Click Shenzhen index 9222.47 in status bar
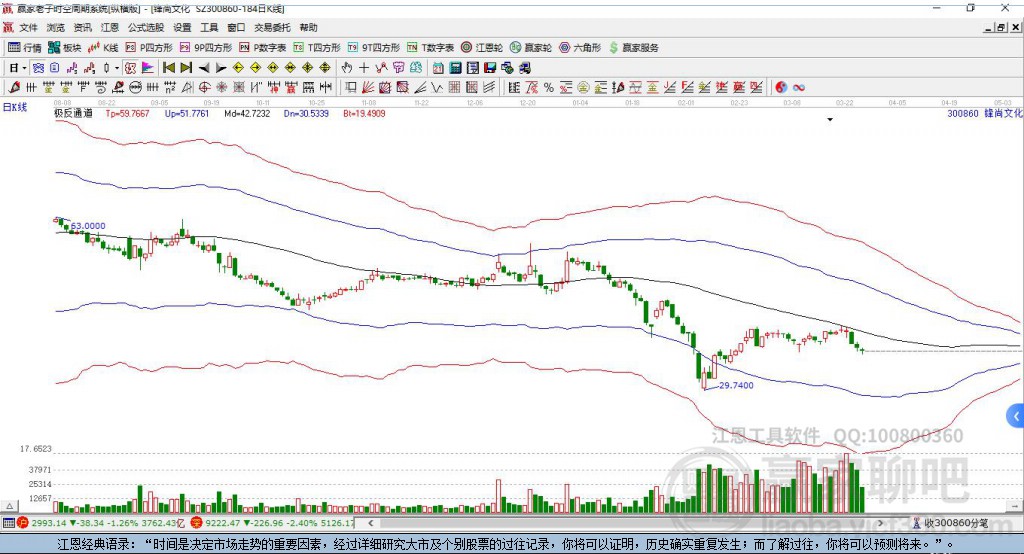1024x554 pixels. pyautogui.click(x=224, y=523)
